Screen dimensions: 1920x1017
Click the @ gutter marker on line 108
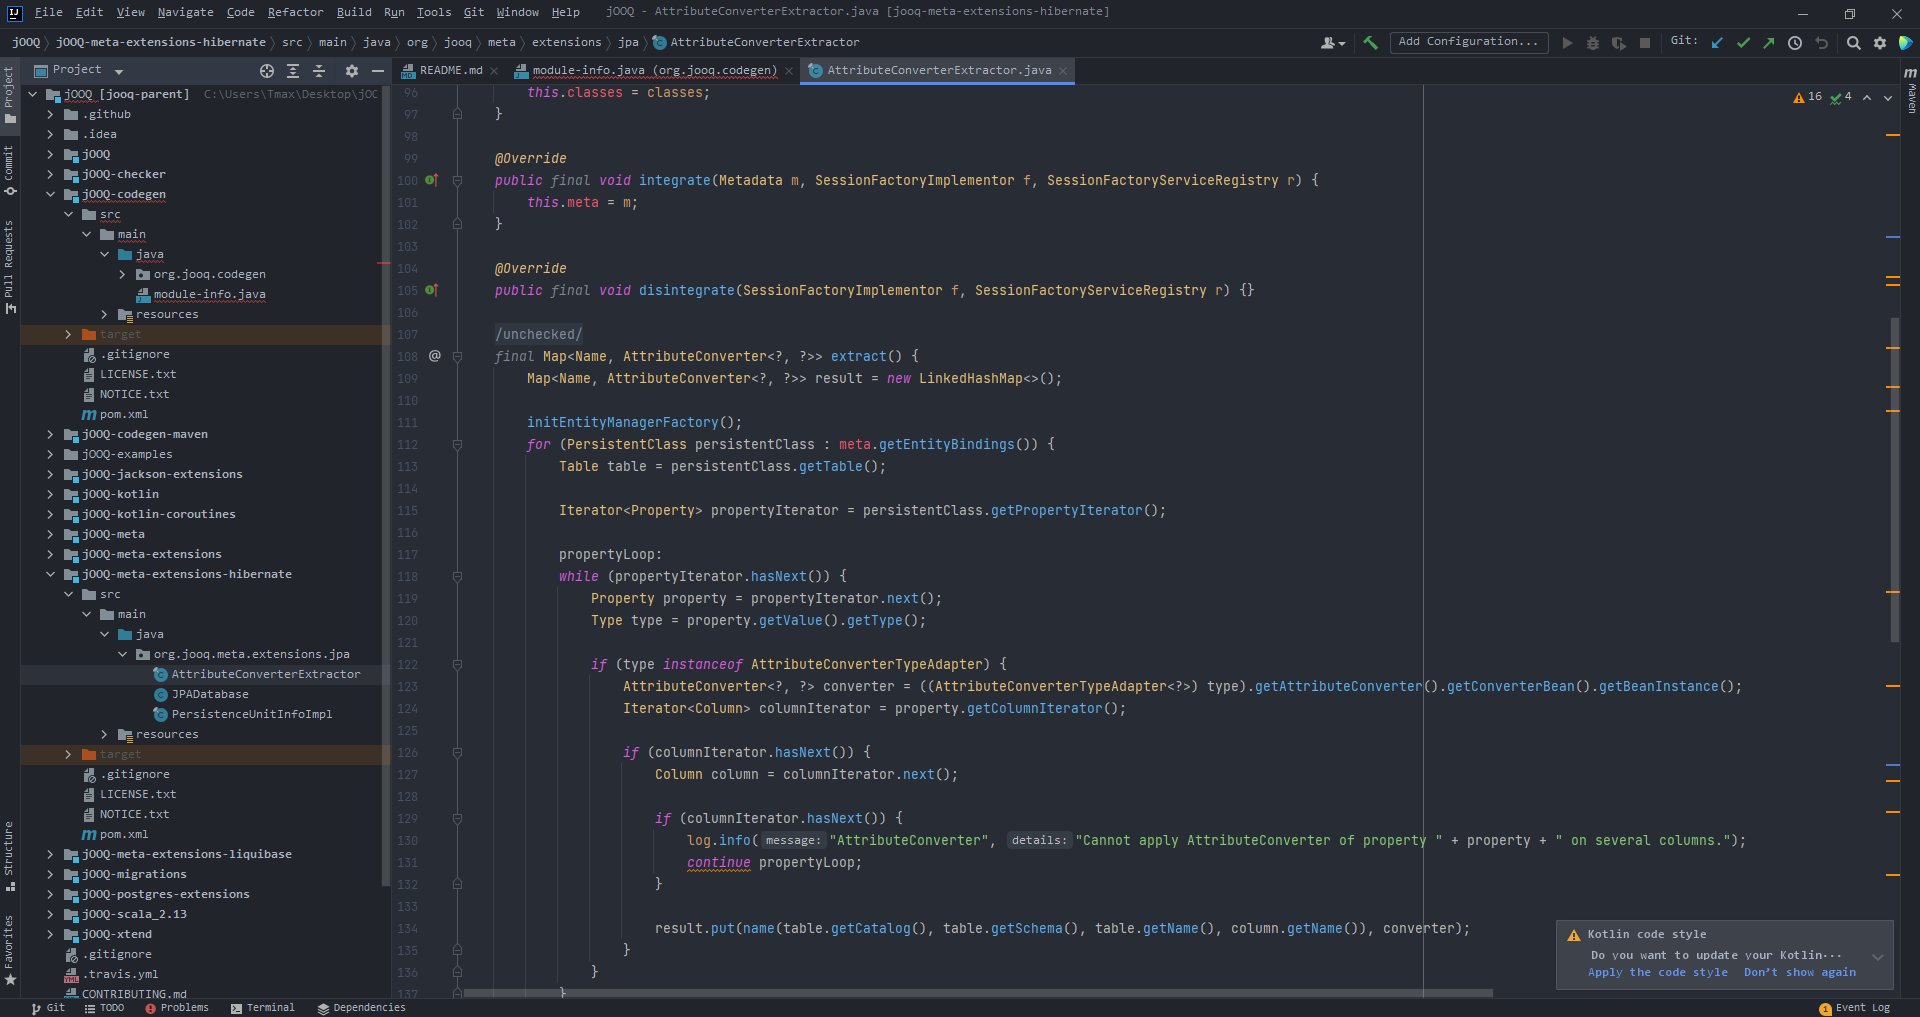click(434, 356)
